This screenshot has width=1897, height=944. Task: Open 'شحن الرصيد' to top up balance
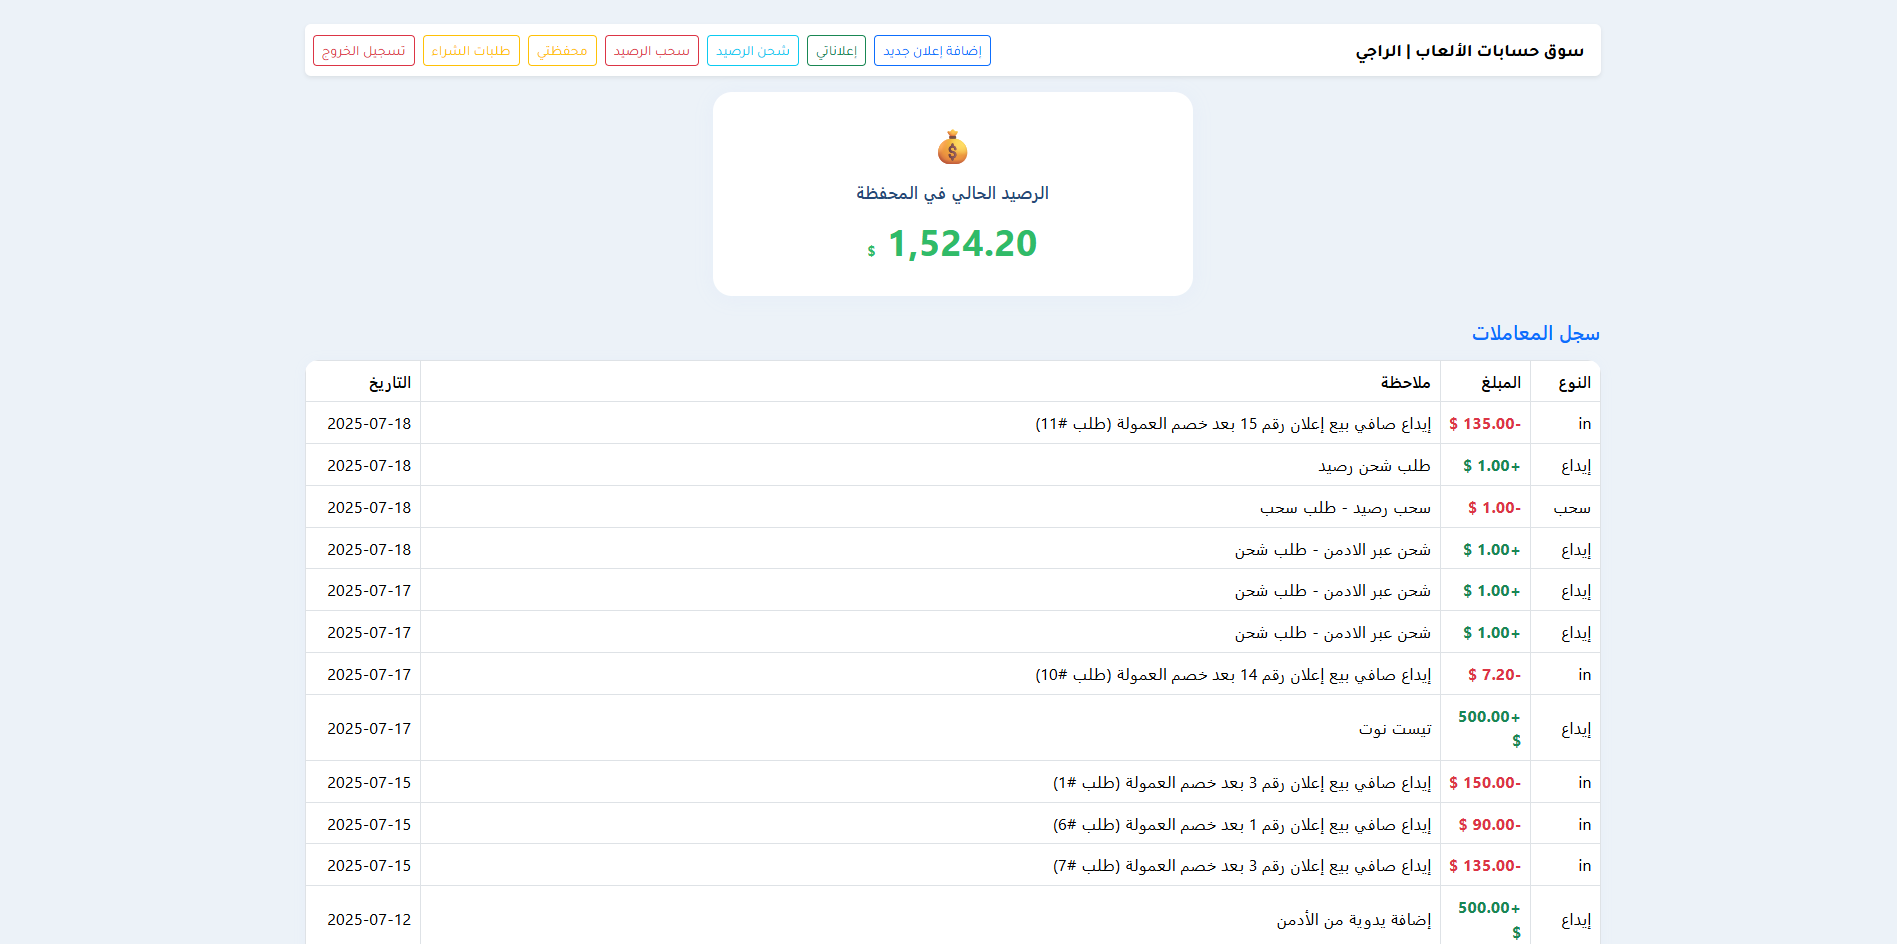coord(752,50)
